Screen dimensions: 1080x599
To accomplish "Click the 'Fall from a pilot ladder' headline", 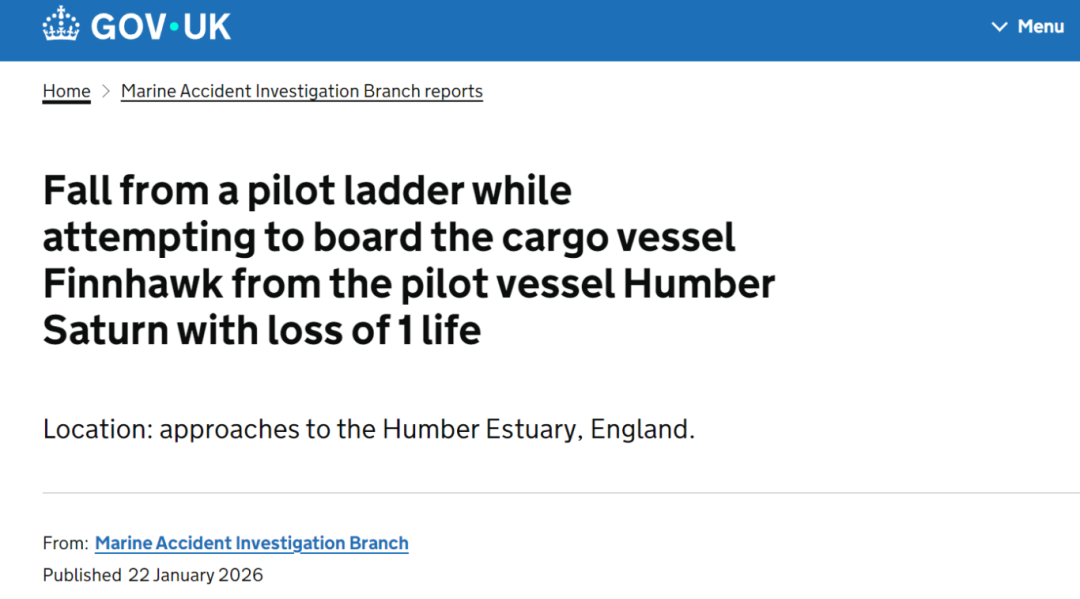I will [x=307, y=190].
